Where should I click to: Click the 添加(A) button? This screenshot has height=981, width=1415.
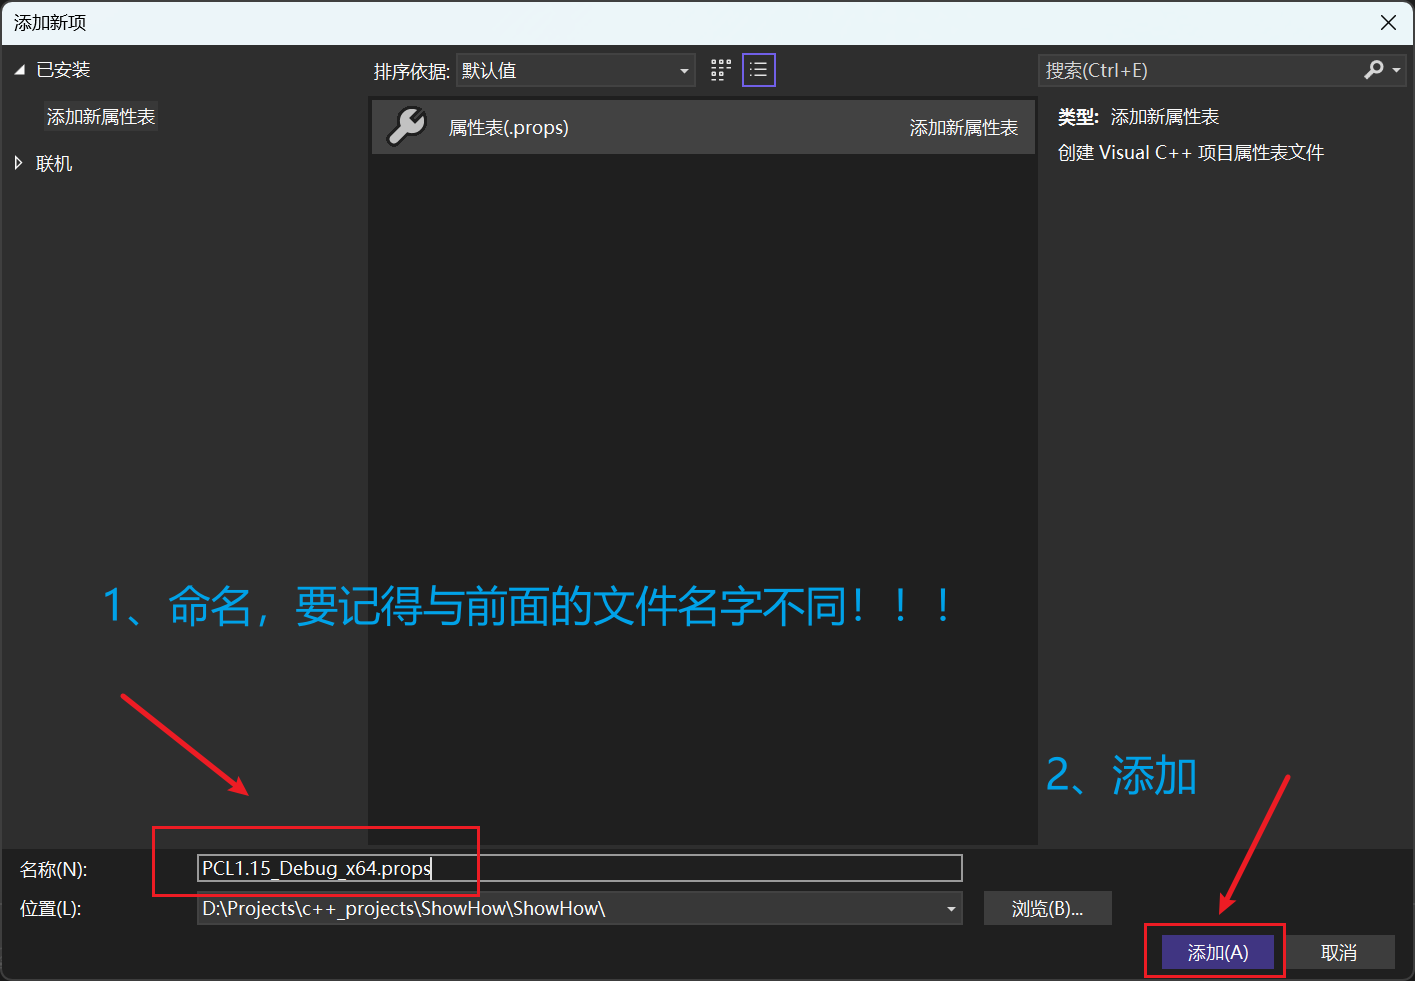(1218, 953)
